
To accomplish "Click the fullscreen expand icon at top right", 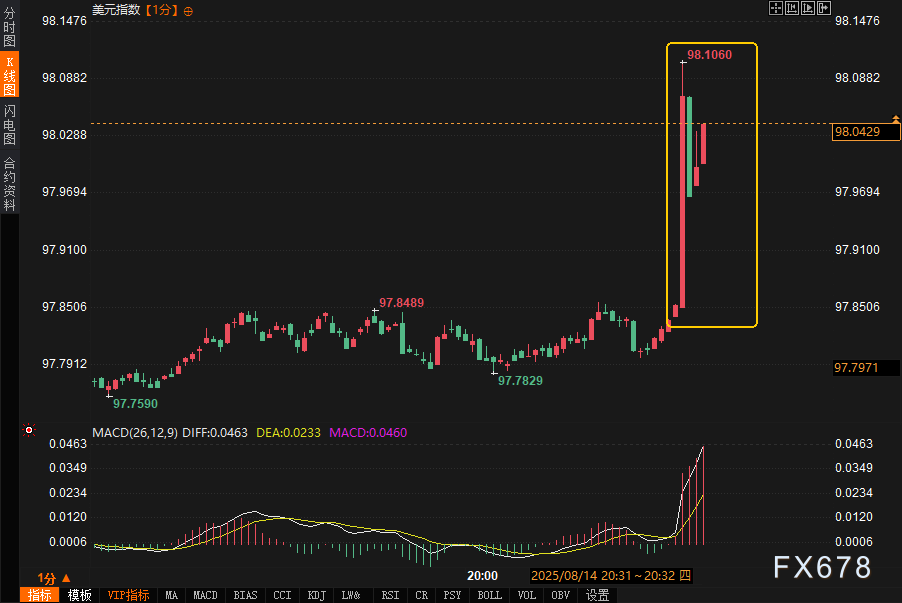I will tap(774, 9).
